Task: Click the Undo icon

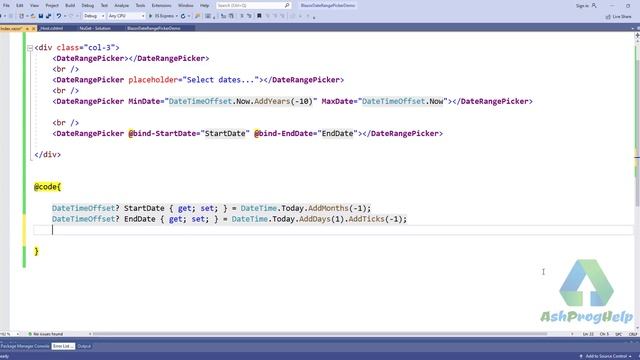Action: [59, 16]
